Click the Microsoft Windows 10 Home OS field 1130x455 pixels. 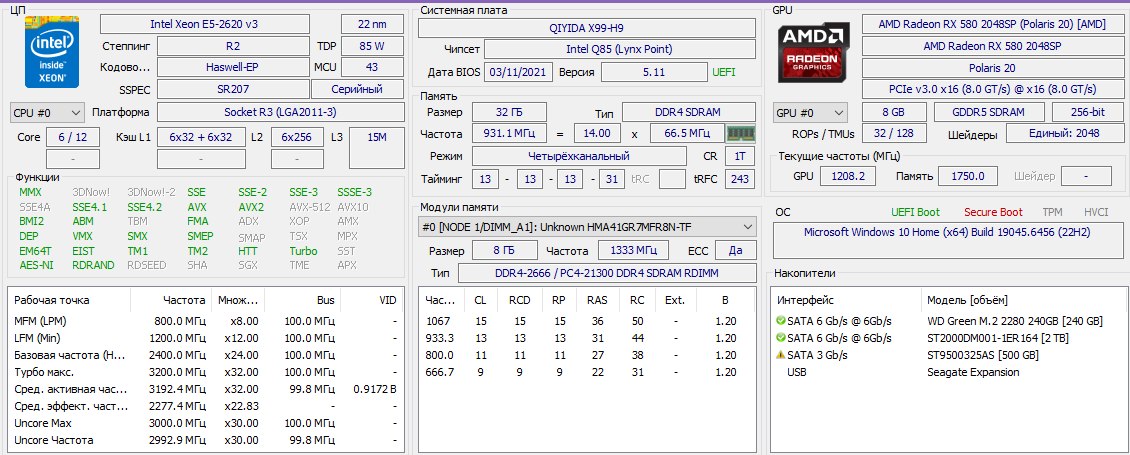point(945,232)
